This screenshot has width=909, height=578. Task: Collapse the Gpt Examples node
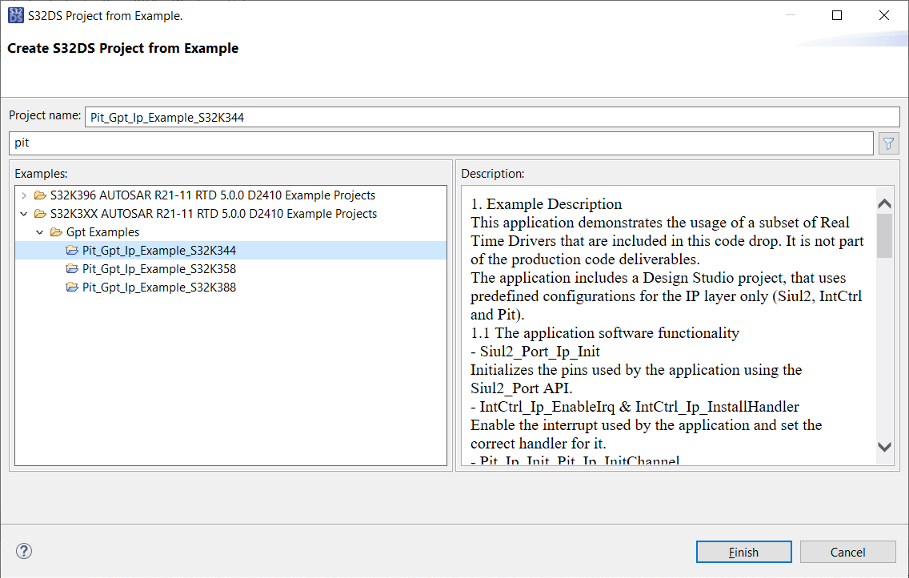(x=39, y=231)
